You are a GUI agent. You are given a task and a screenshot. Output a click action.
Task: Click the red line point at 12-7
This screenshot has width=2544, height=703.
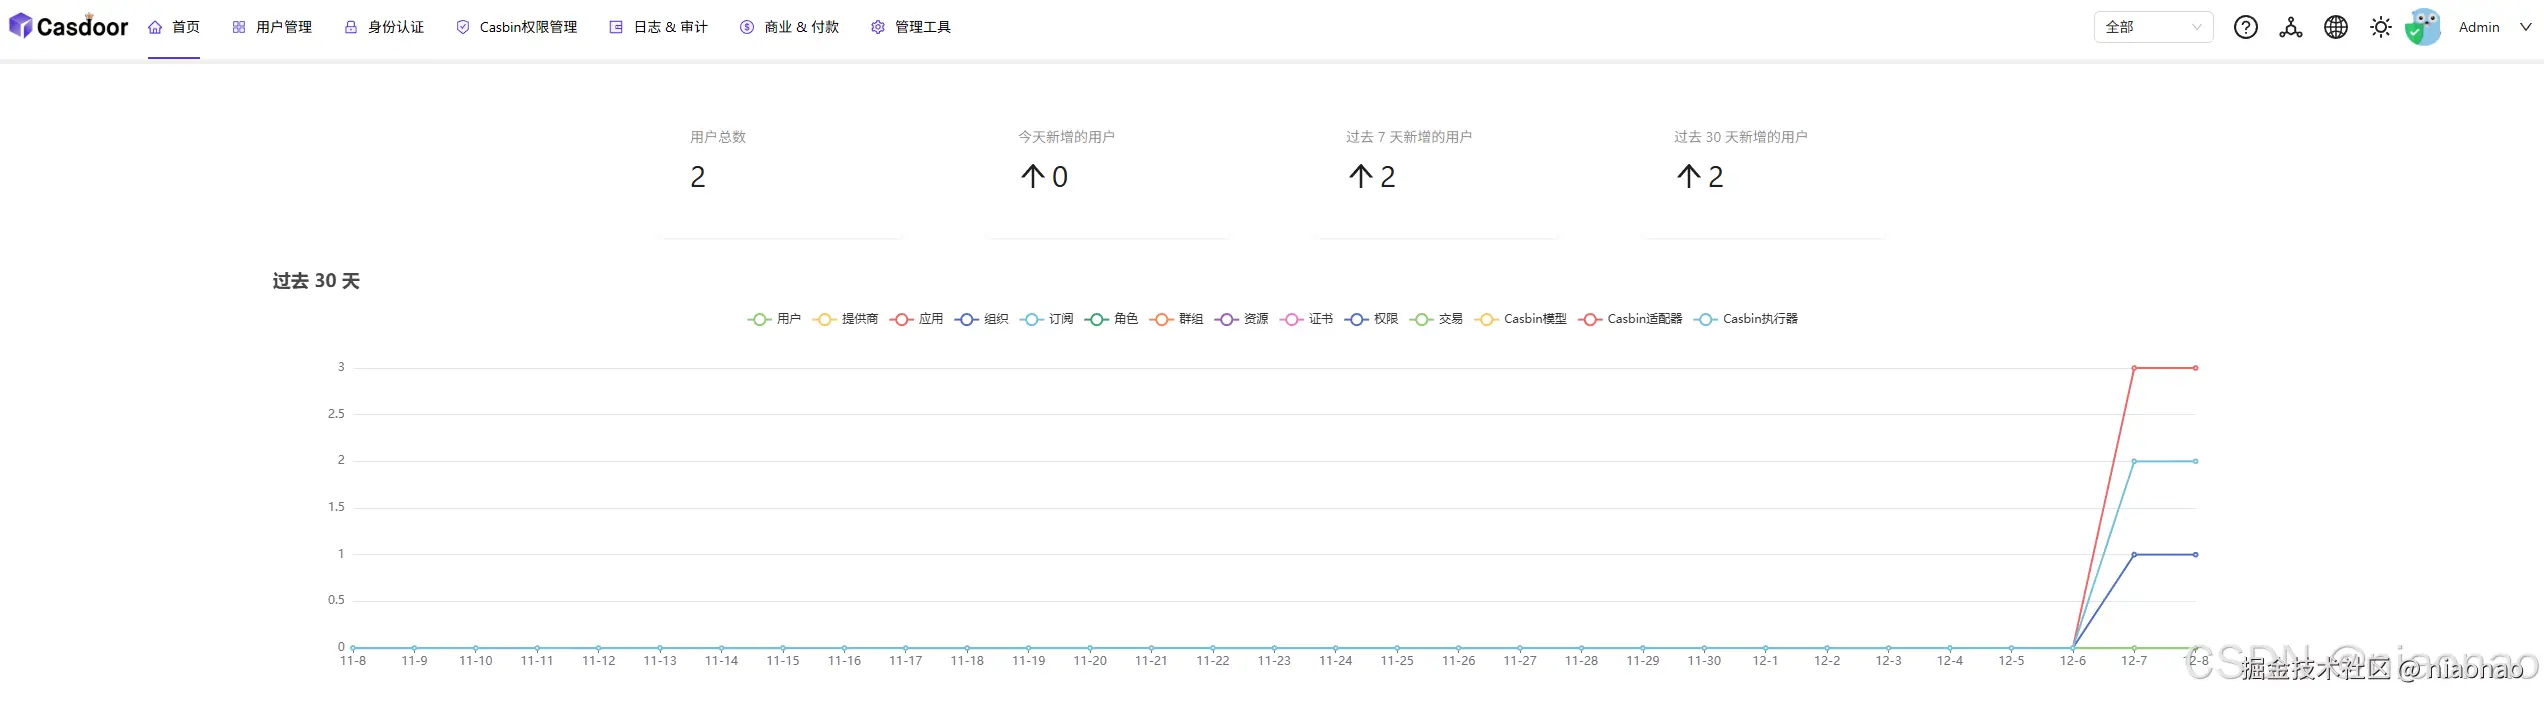2134,368
